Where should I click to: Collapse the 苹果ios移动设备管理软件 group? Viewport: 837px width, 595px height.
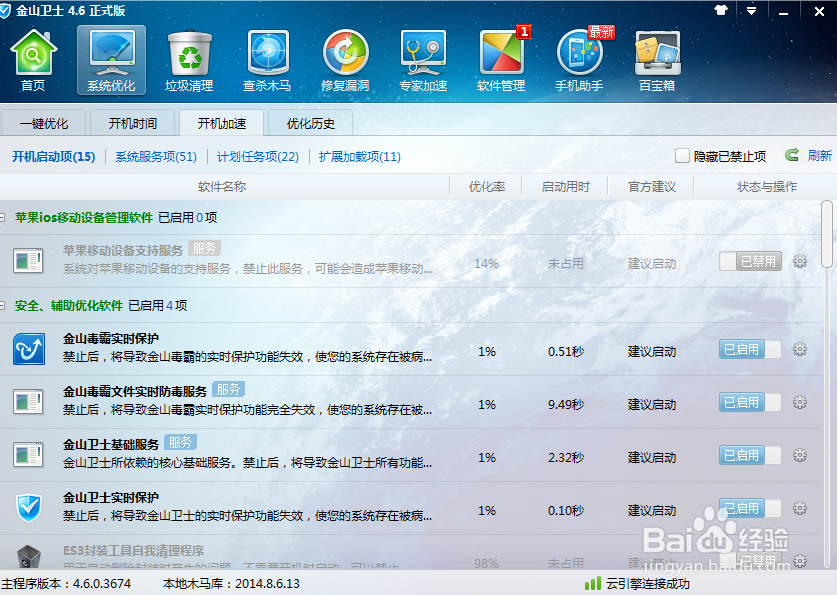[x=3, y=217]
